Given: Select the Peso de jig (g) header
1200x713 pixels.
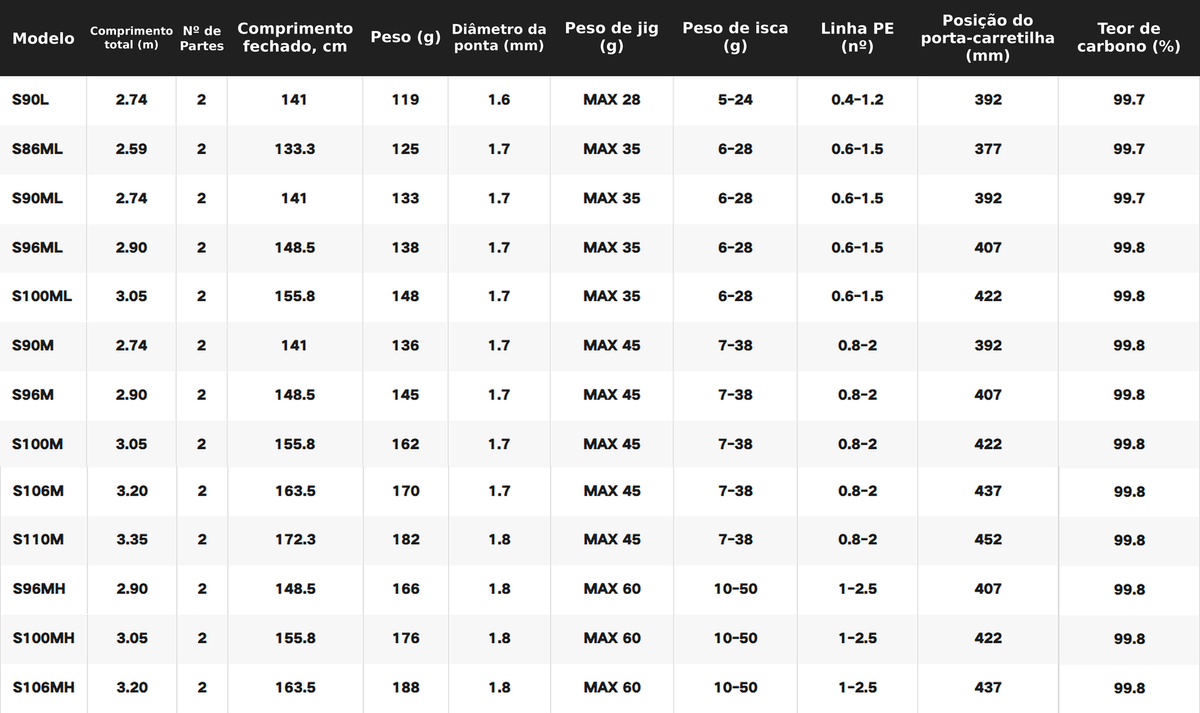Looking at the screenshot, I should tap(611, 38).
